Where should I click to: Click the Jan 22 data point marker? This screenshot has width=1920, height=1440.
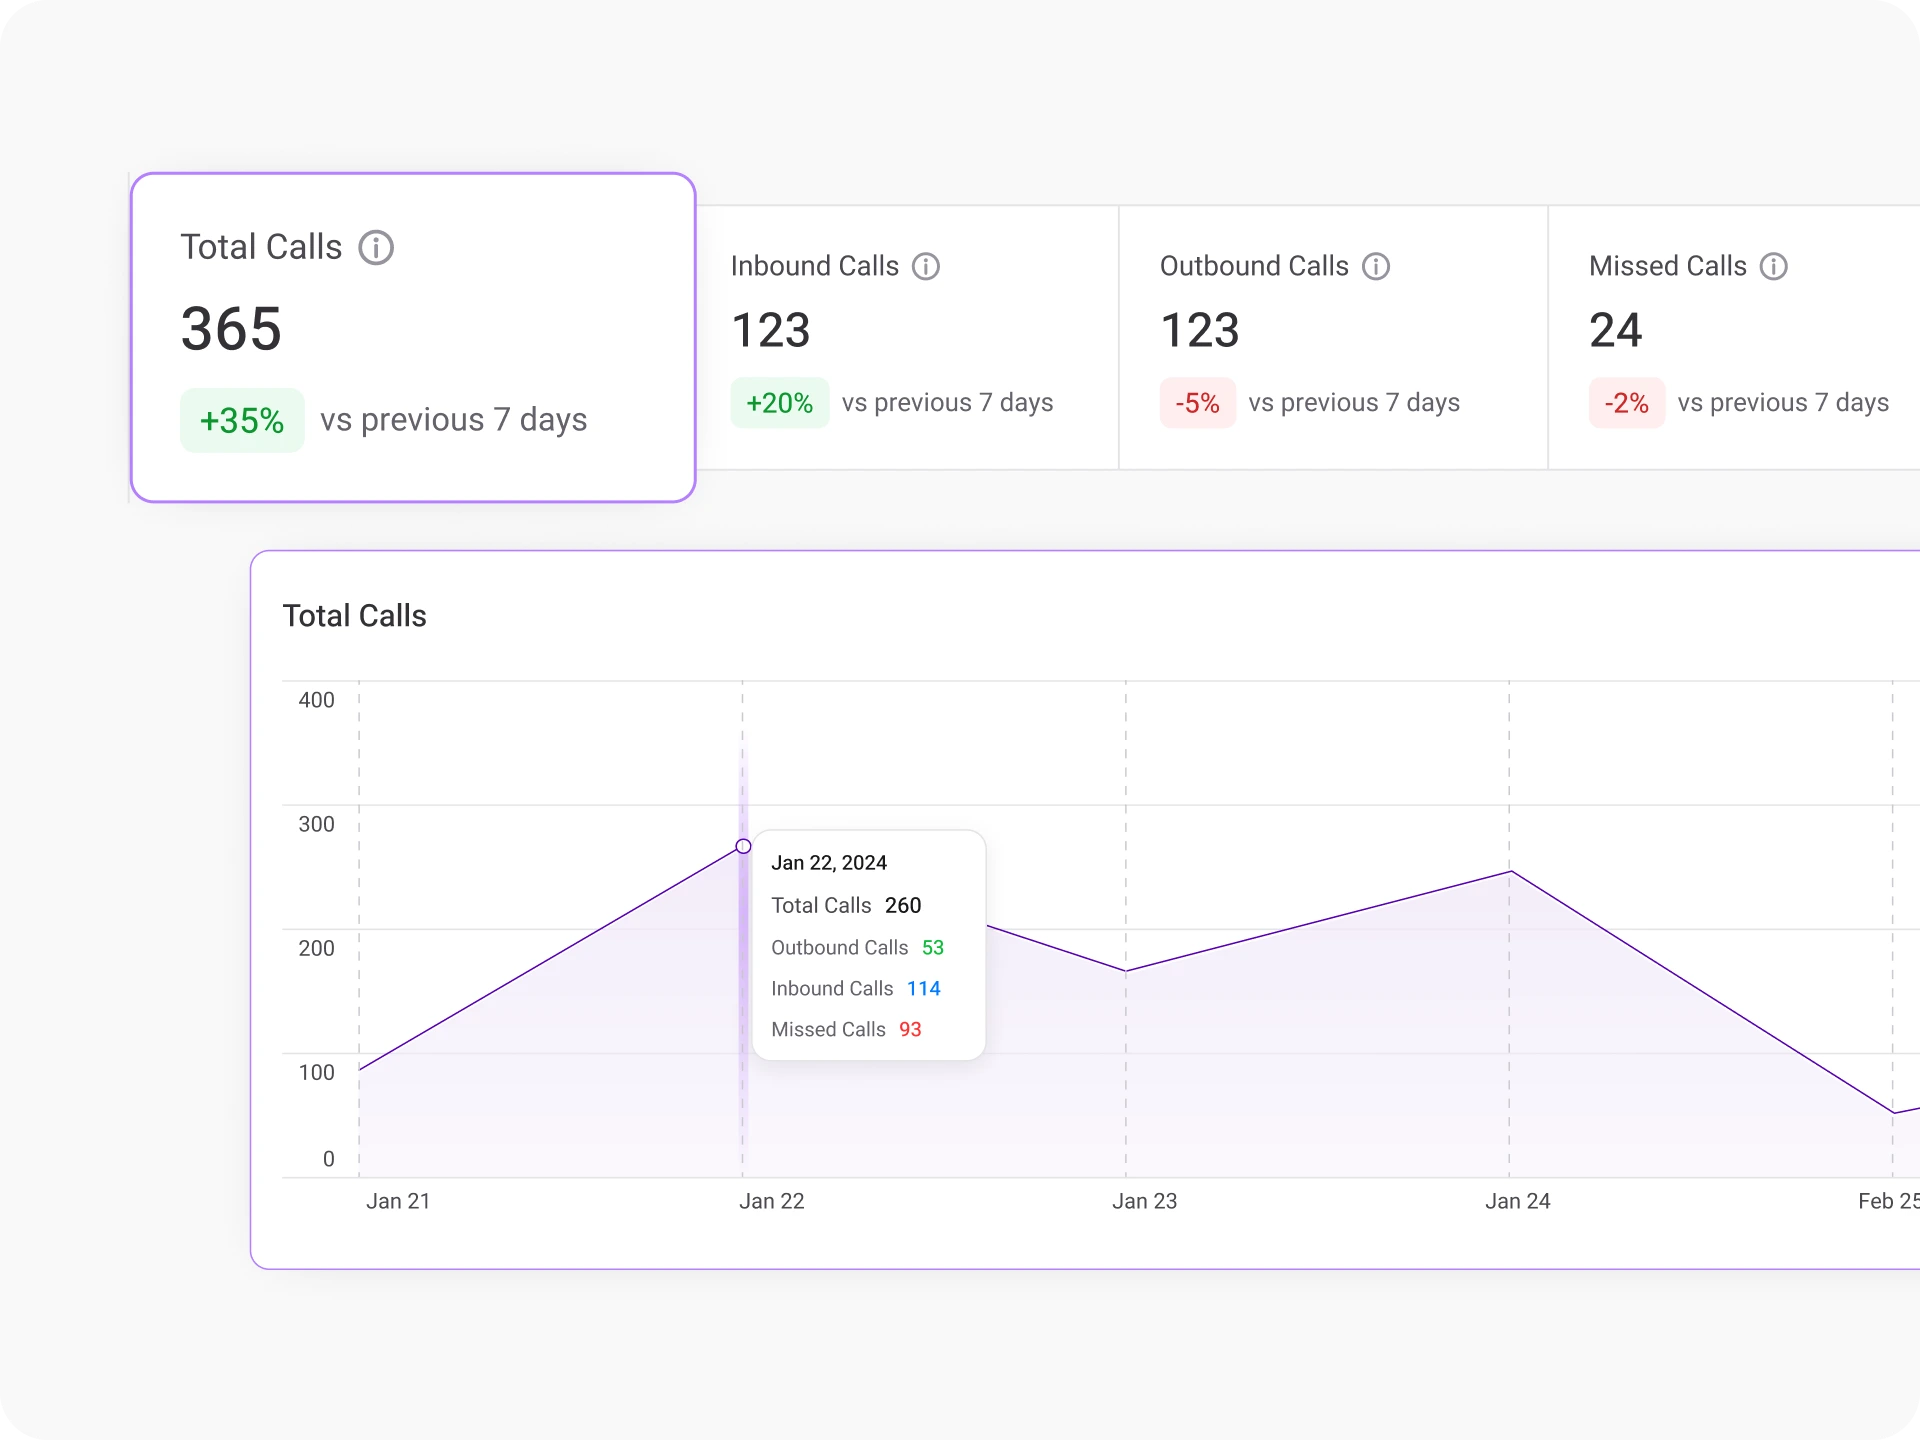click(x=743, y=846)
